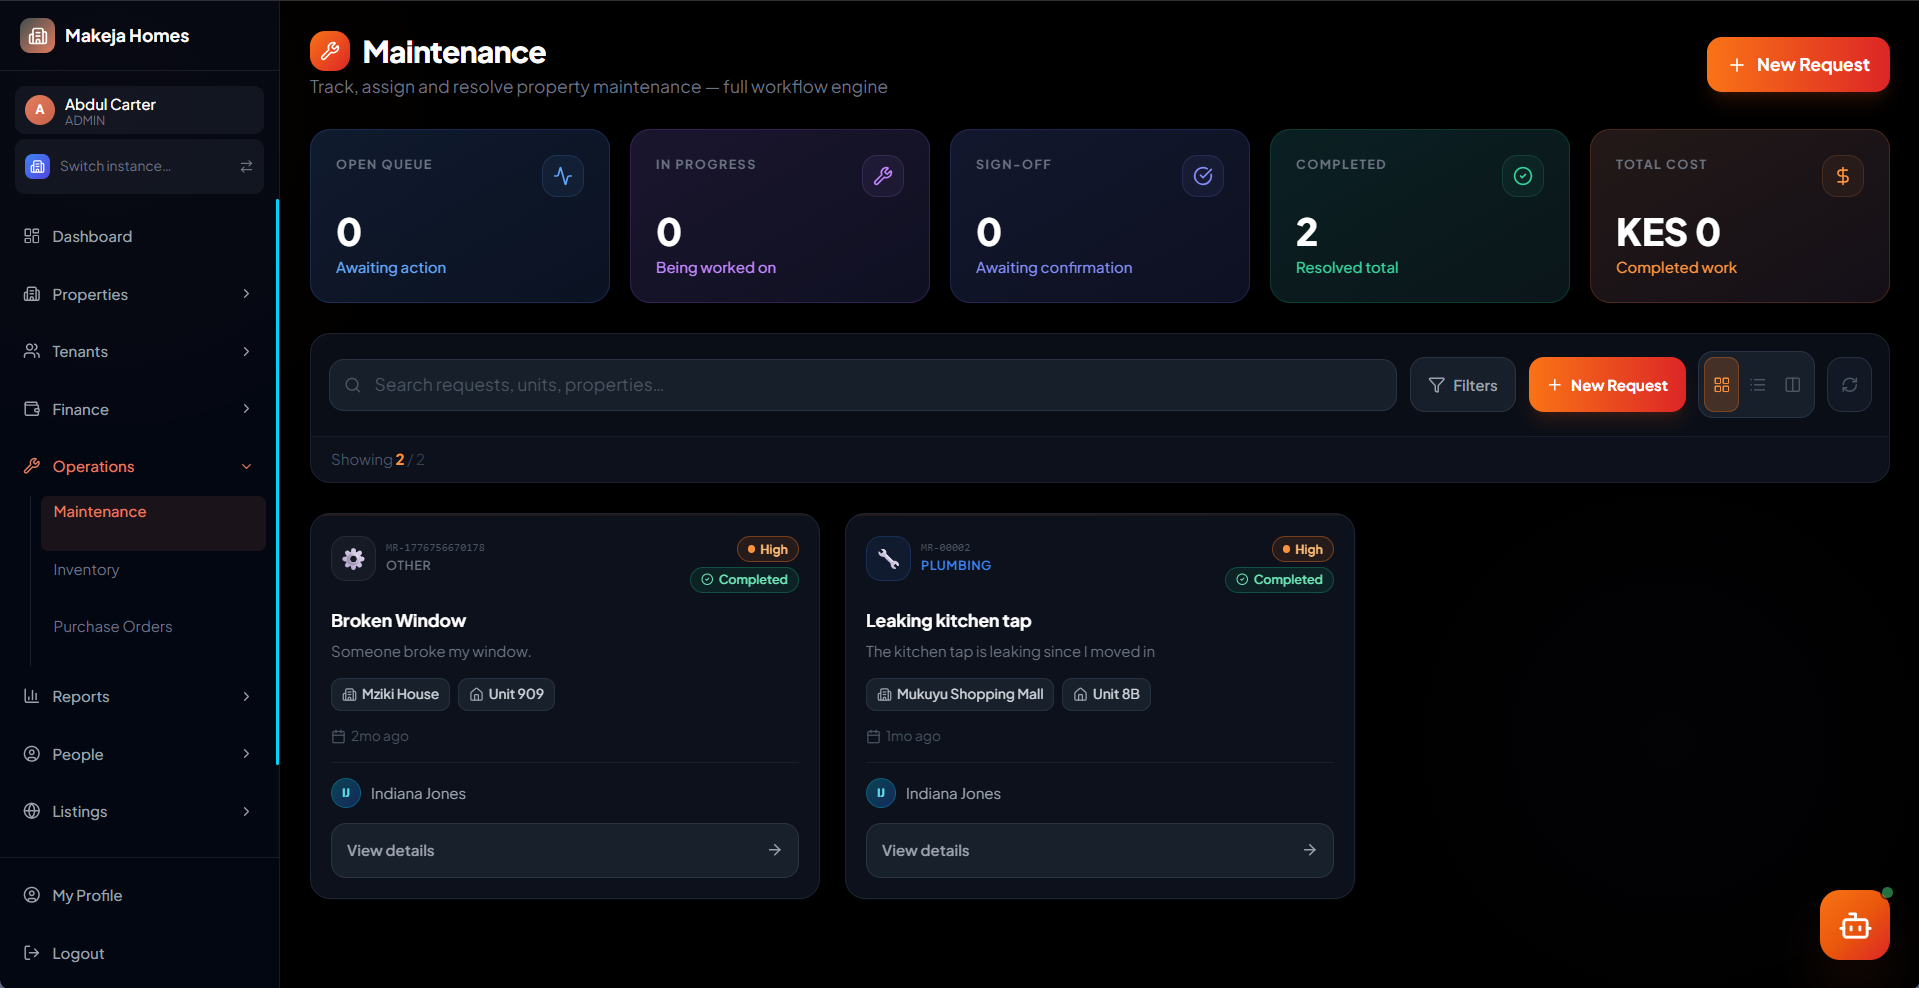Switch to grid view layout
The image size is (1919, 988).
[x=1721, y=385]
